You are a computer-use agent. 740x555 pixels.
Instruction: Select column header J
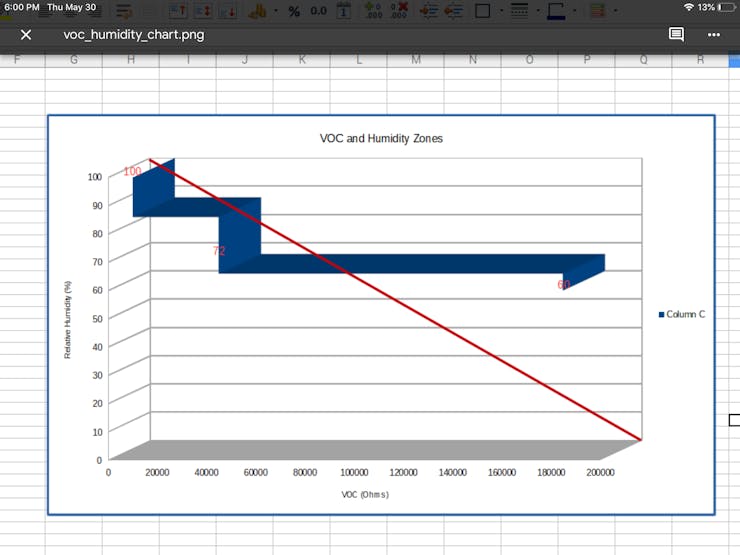coord(245,60)
